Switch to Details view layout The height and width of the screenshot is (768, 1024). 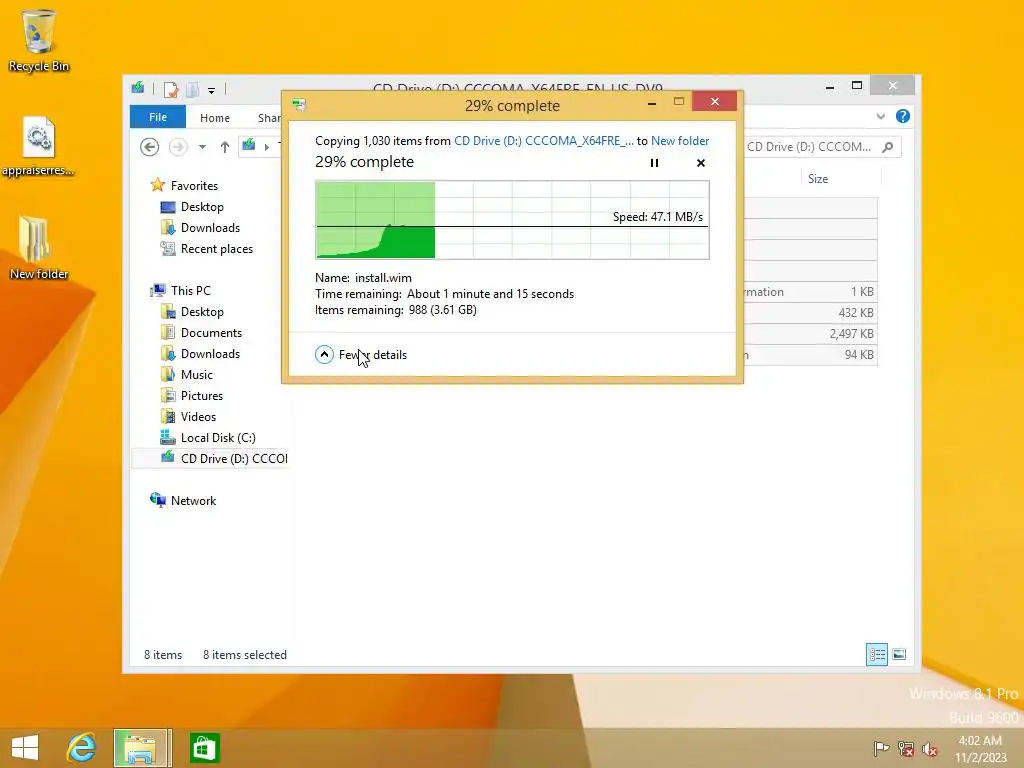pos(876,654)
